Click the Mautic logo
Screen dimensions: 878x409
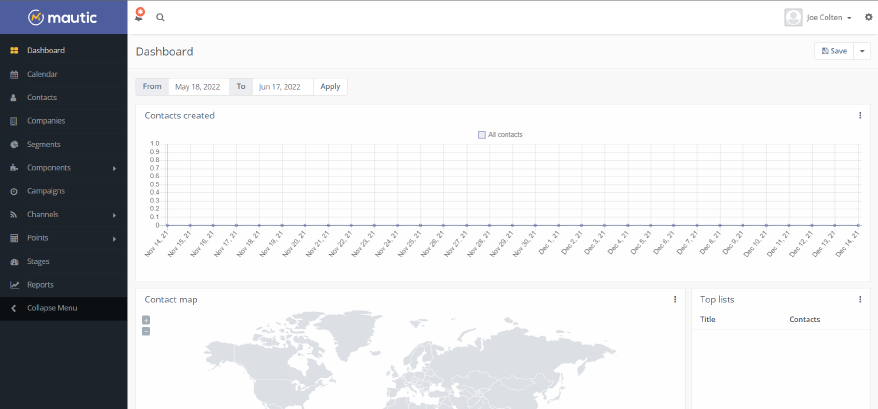pos(63,17)
